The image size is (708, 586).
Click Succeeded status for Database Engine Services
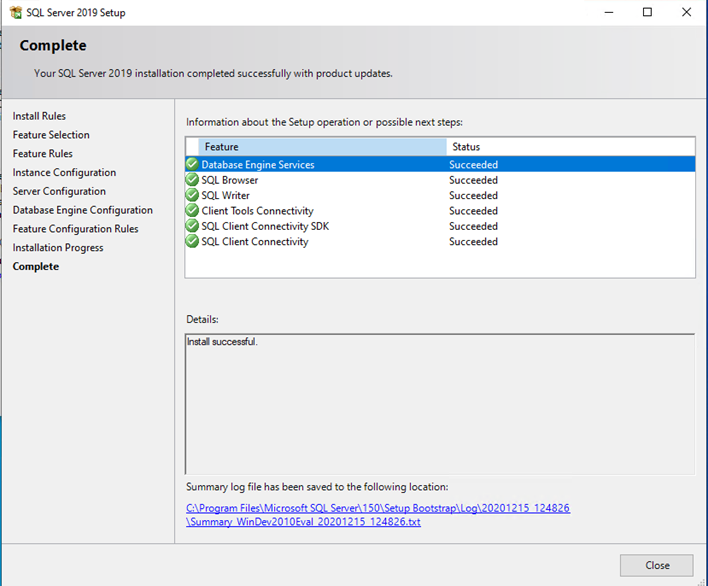point(473,165)
